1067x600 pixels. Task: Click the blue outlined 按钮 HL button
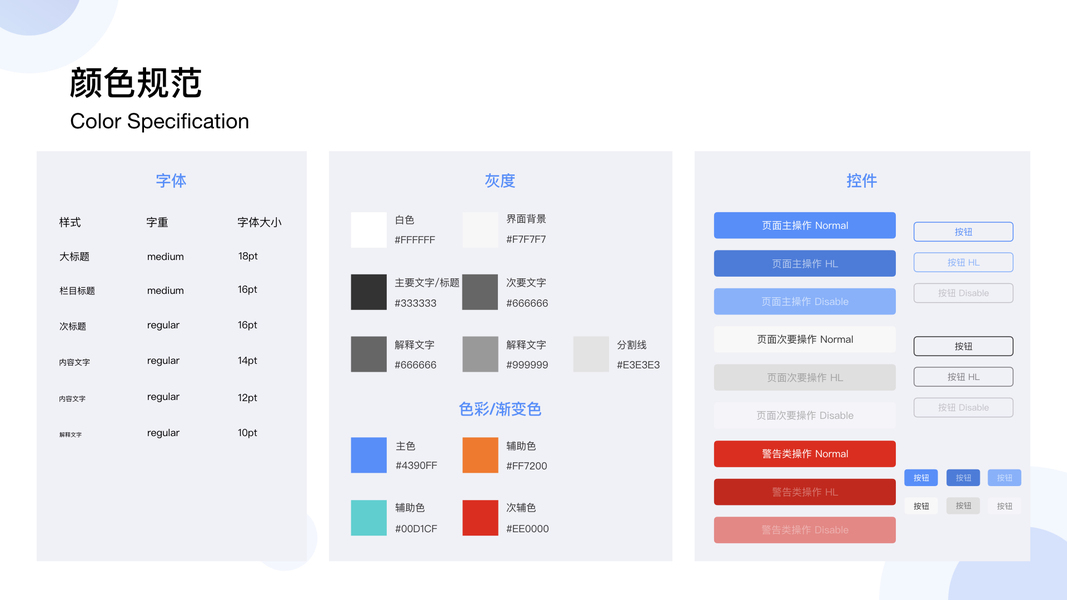963,263
